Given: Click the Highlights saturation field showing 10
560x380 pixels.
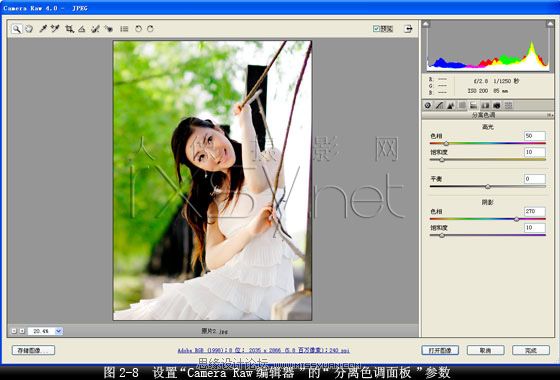Looking at the screenshot, I should pos(535,152).
